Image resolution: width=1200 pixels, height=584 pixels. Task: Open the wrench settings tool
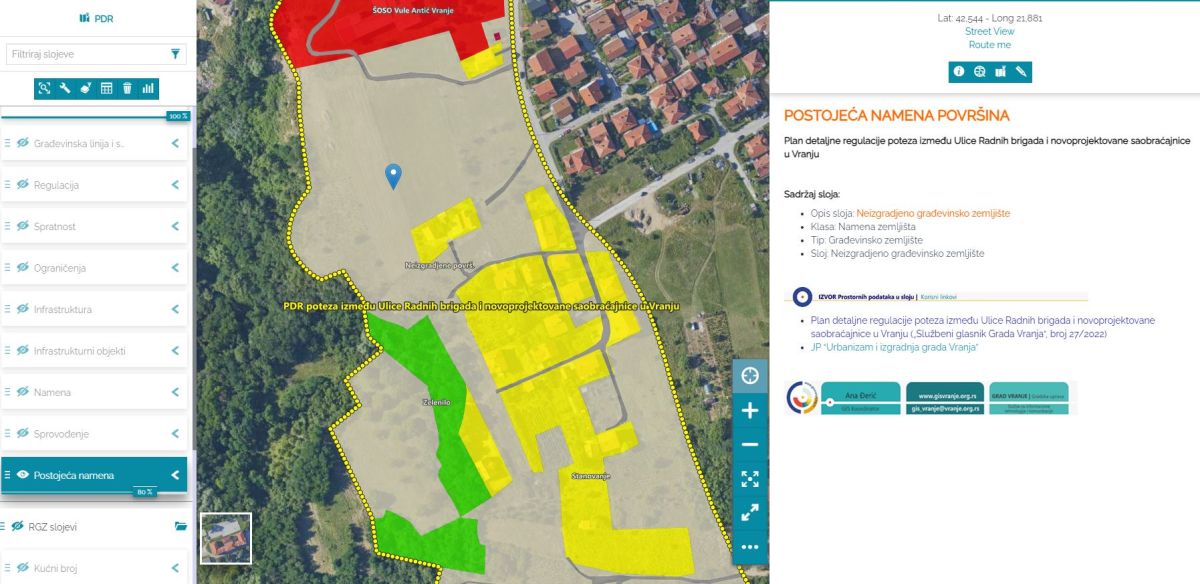[x=65, y=88]
